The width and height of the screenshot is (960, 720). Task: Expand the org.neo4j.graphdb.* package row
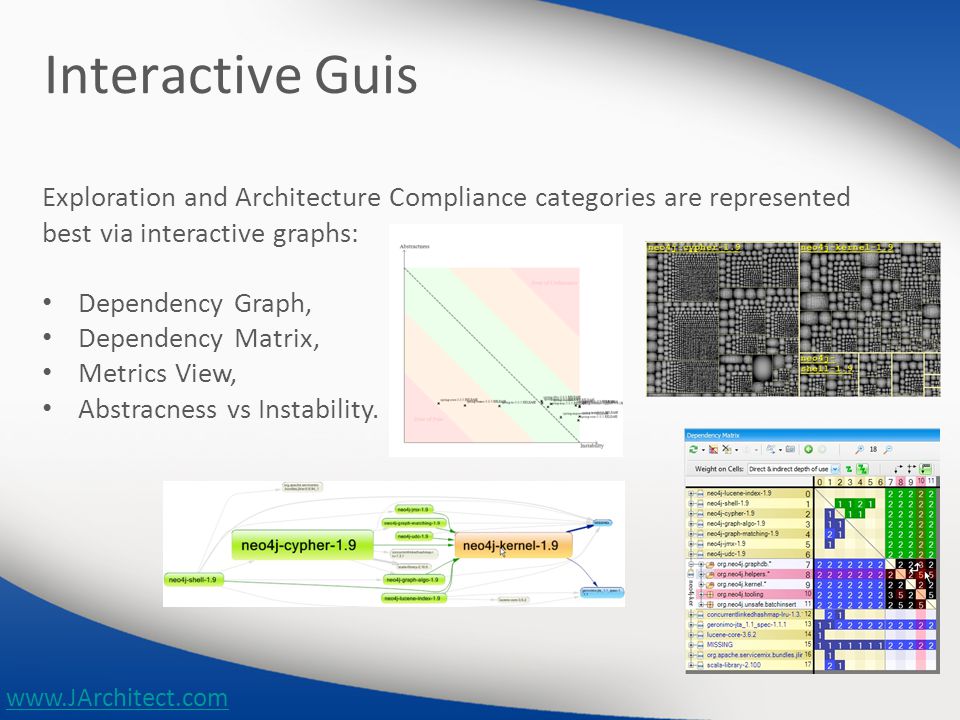point(702,564)
